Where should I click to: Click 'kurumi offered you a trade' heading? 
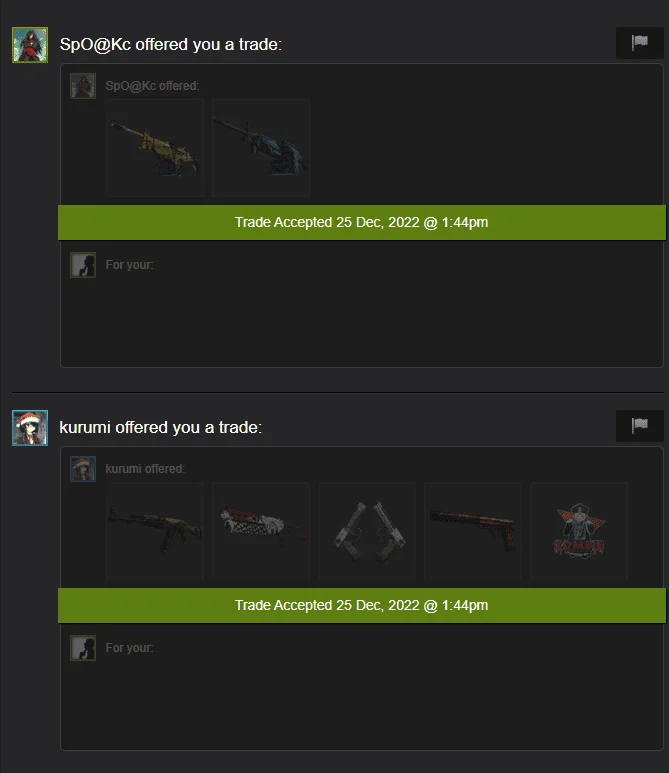tap(161, 427)
